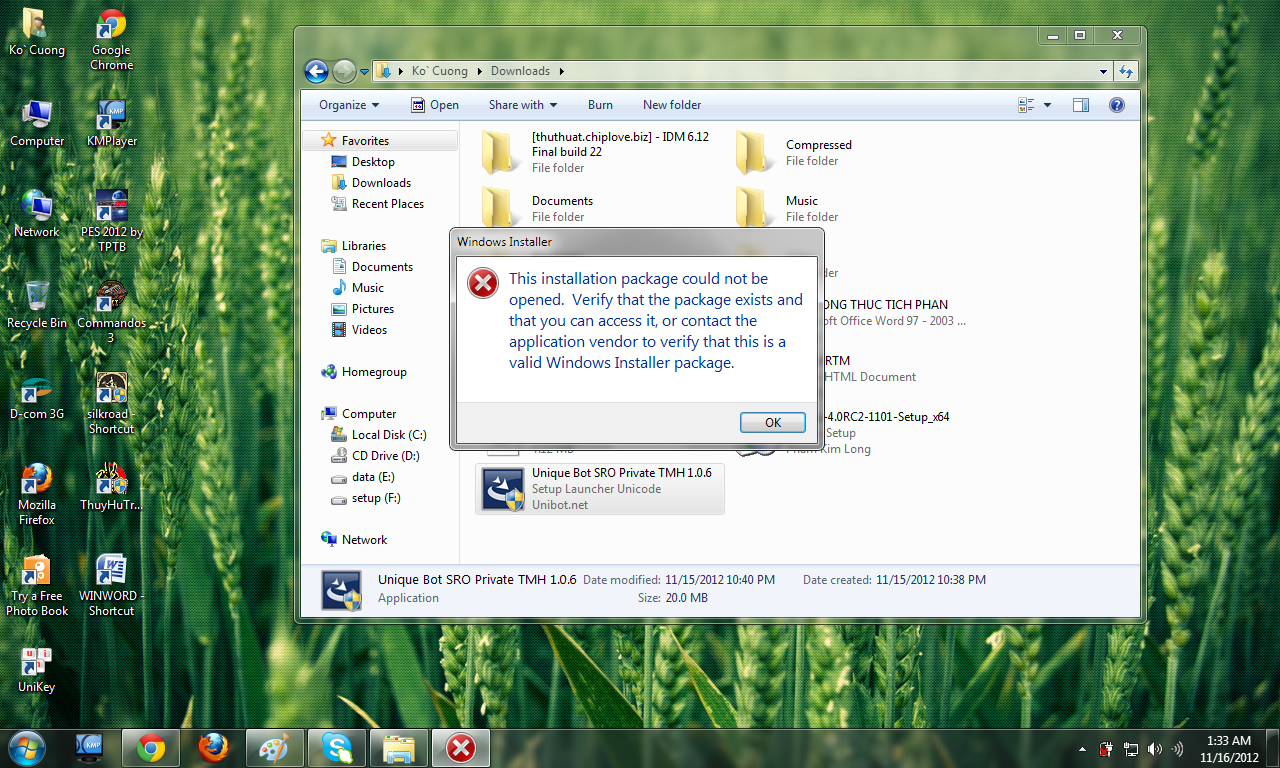Click Burn in the Explorer toolbar
The image size is (1280, 768).
(600, 105)
